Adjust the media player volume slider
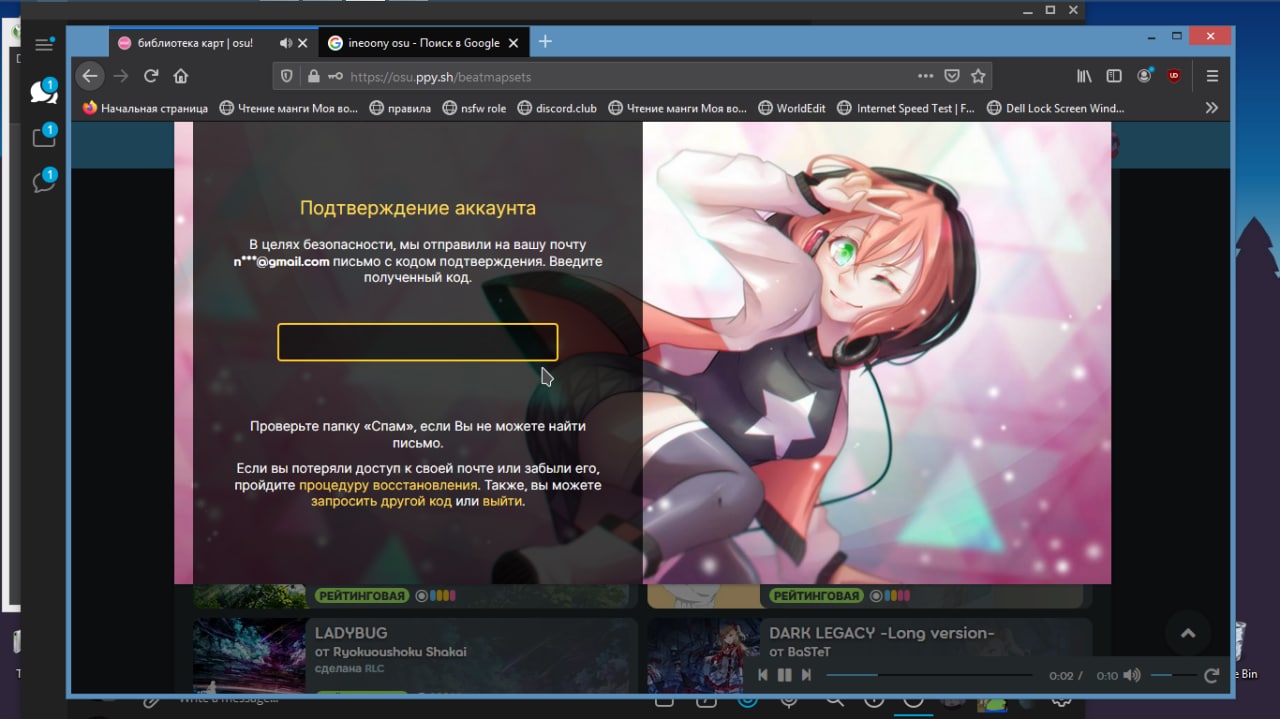Screen dimensions: 1280x719 click(1173, 675)
